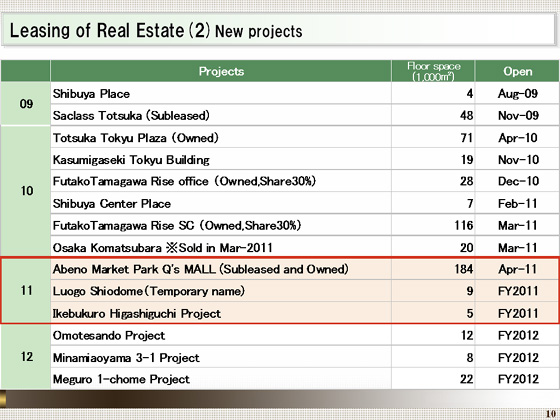Click floor space value '9' for Luogo Shiodome
The width and height of the screenshot is (560, 420).
click(x=470, y=291)
